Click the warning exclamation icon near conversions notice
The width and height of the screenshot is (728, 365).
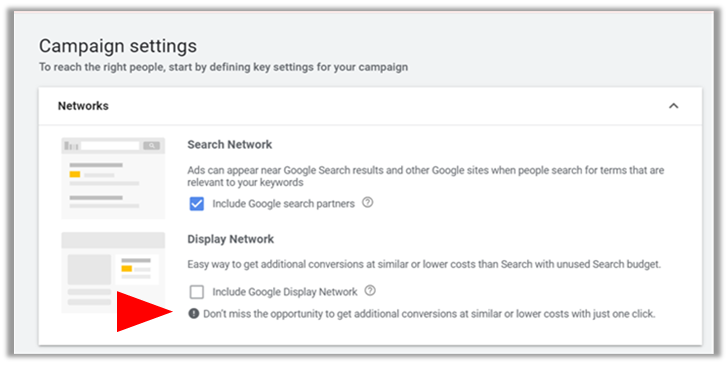click(194, 313)
